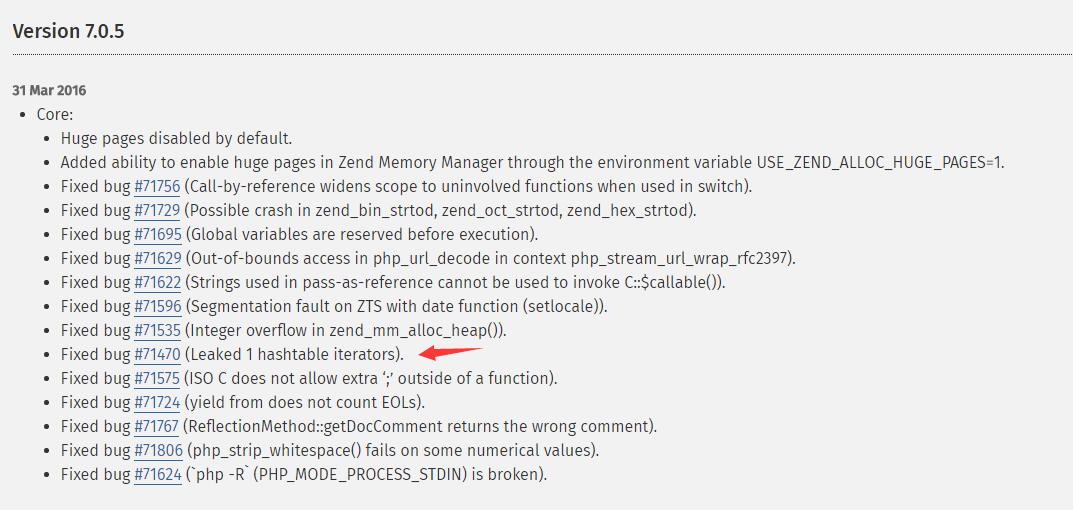1073x510 pixels.
Task: Open bug #71806 php_strip_whitespace link
Action: pos(158,450)
